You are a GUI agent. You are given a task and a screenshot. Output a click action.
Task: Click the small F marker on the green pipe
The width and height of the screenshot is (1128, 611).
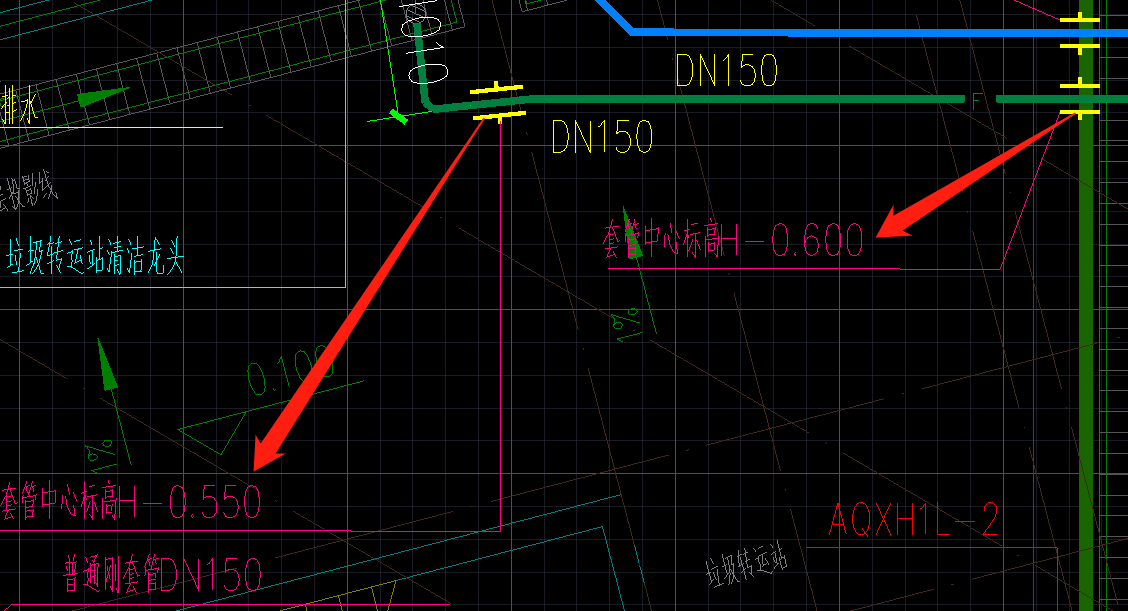coord(977,101)
